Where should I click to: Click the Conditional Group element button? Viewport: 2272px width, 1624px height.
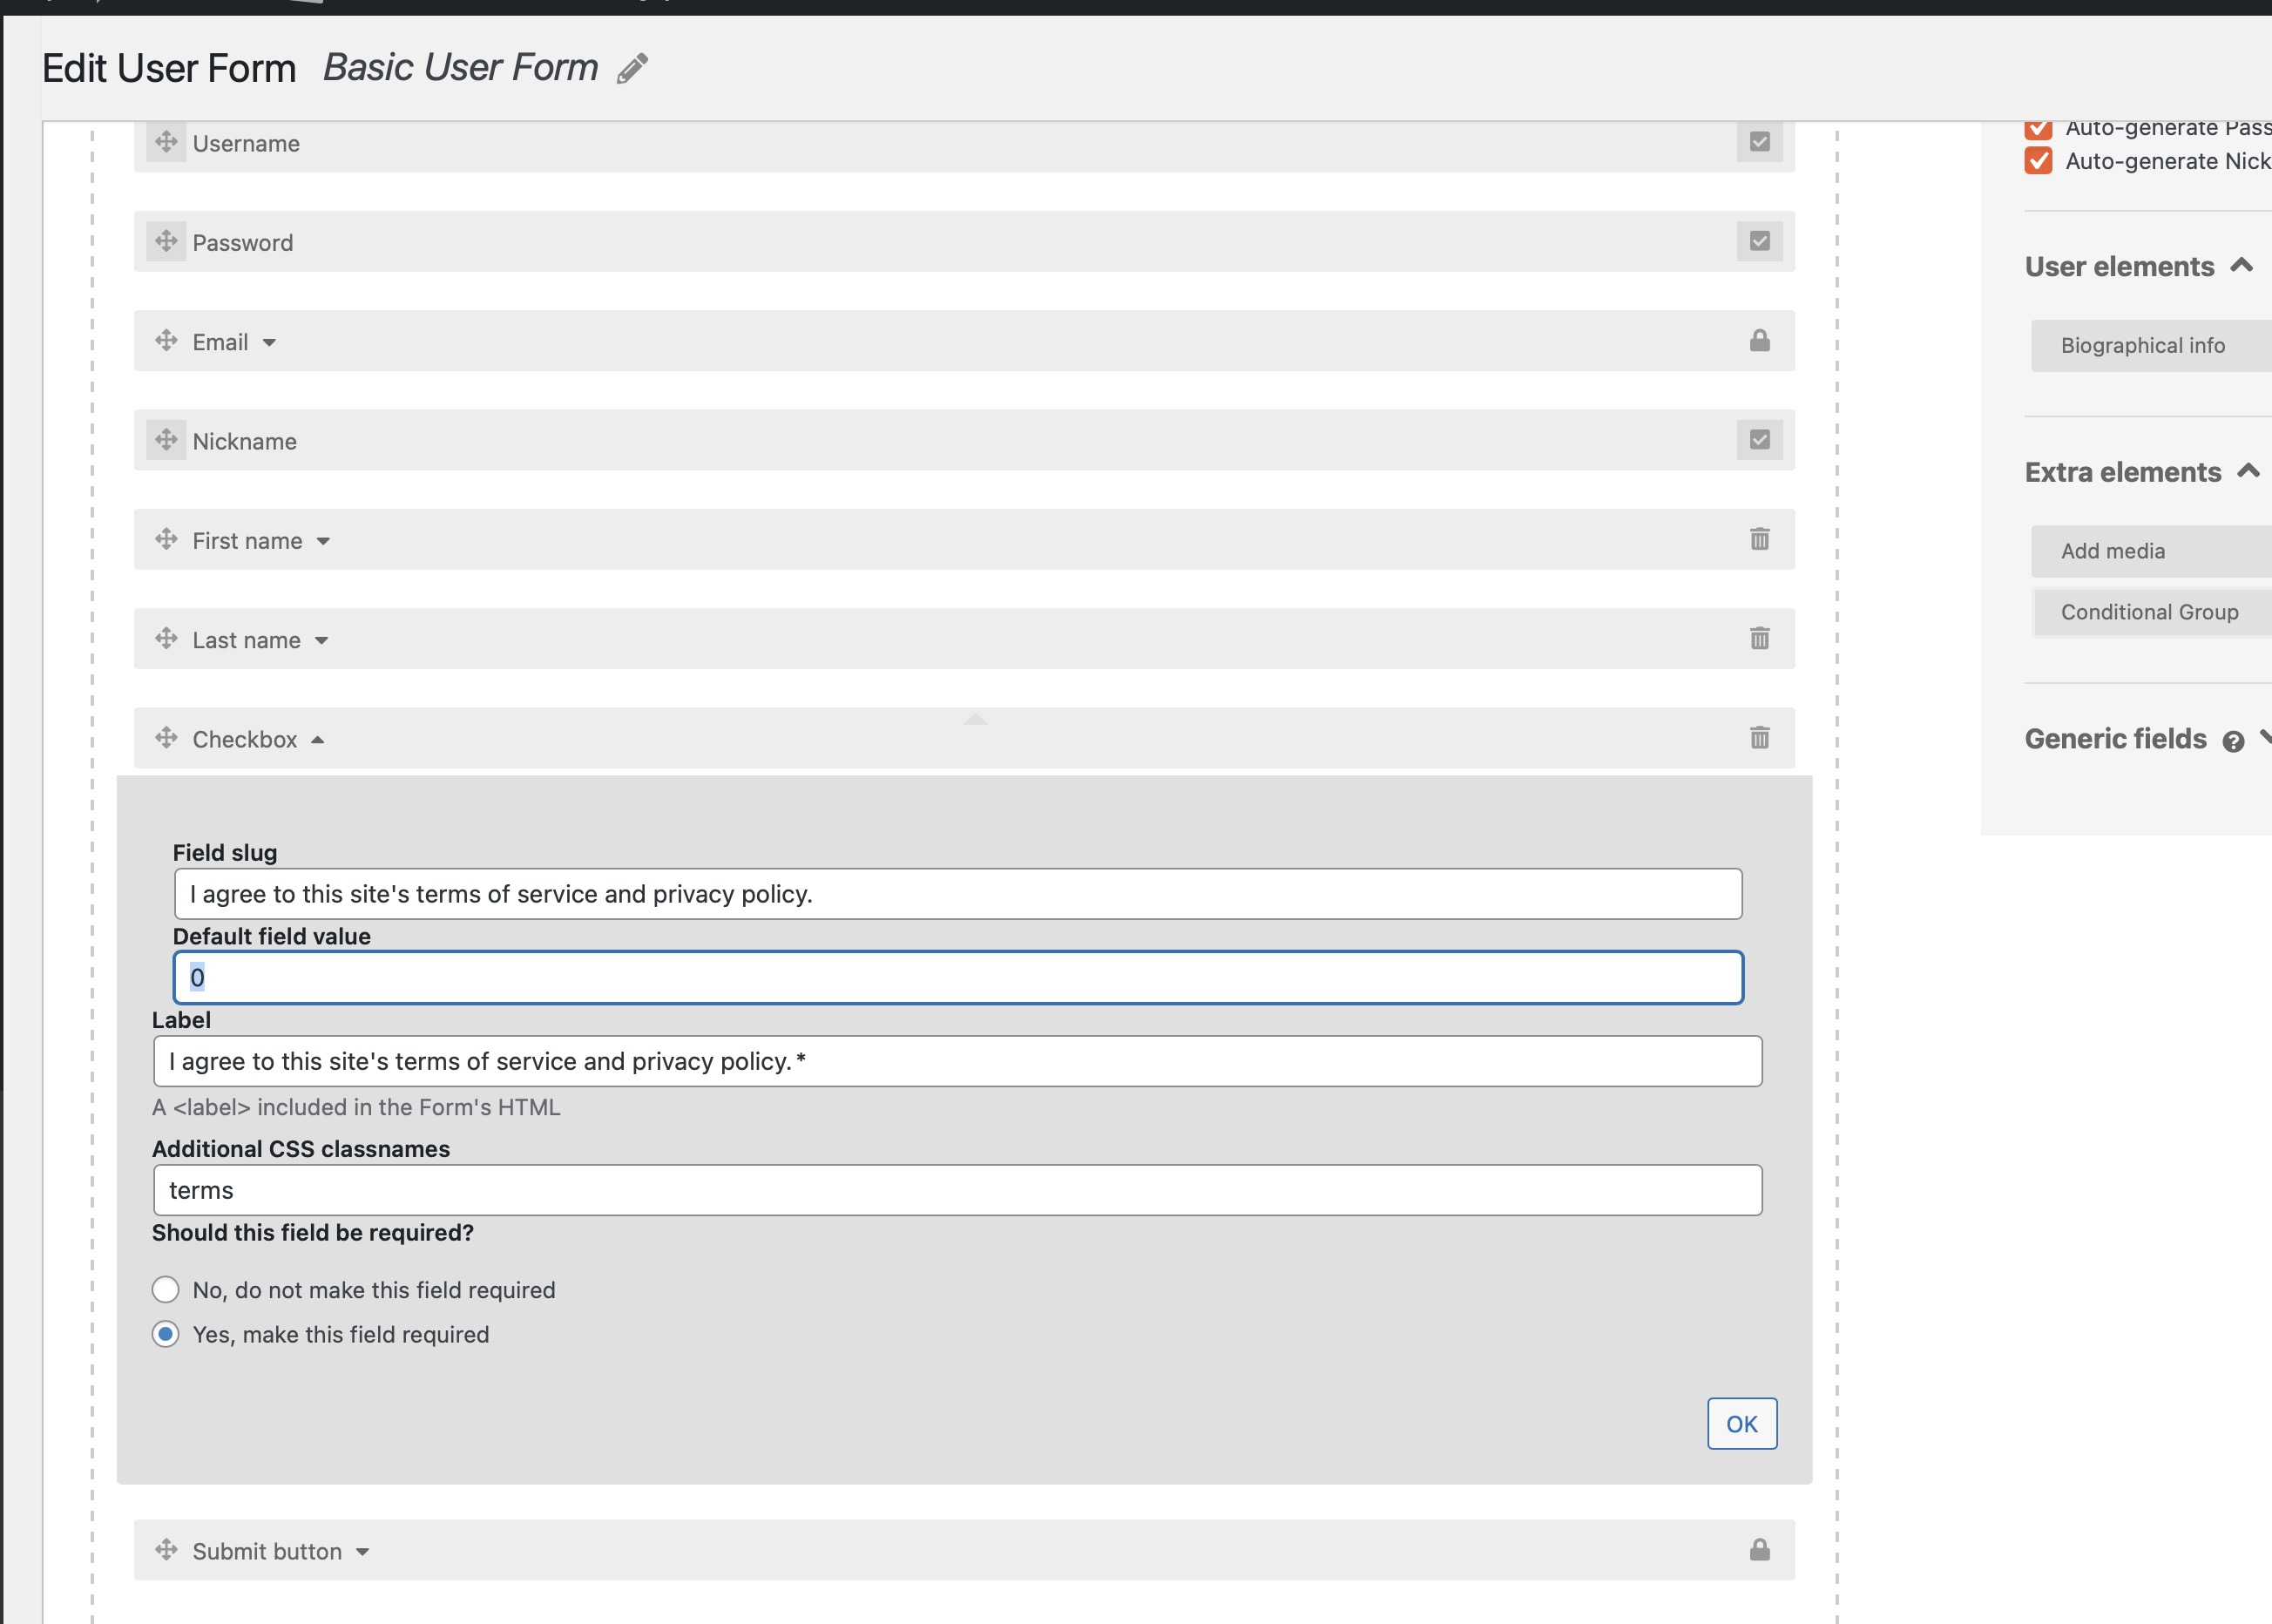2151,612
